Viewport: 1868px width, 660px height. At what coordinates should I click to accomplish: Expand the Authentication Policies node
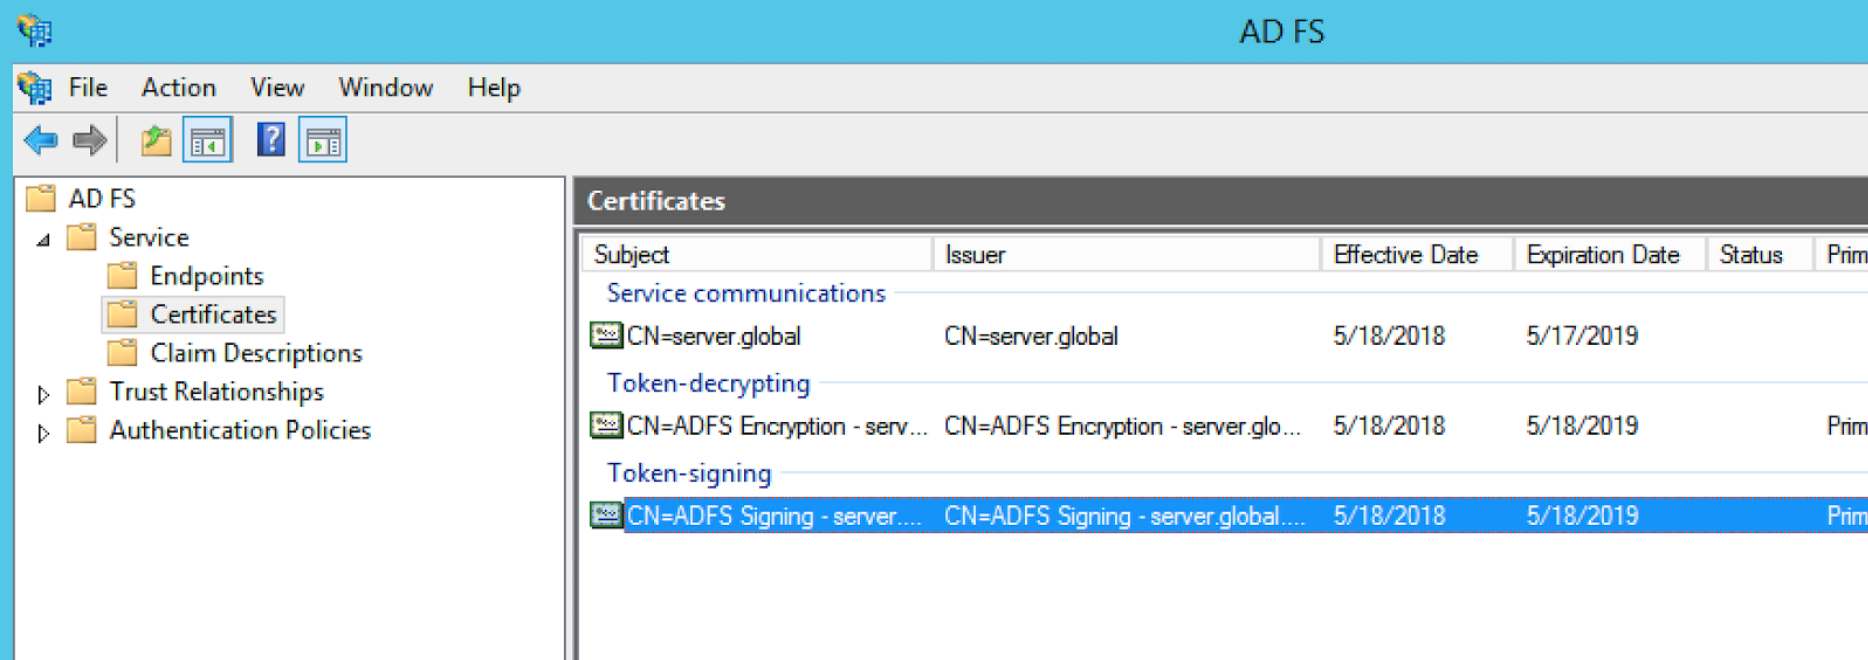click(x=43, y=433)
